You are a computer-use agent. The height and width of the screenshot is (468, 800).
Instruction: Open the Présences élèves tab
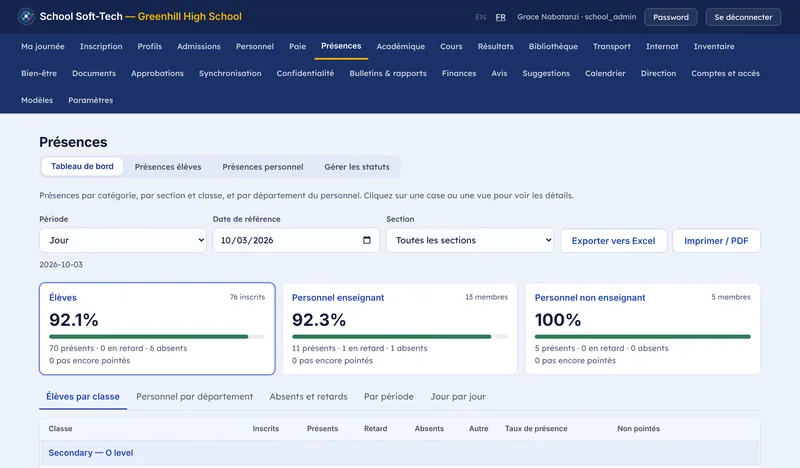tap(168, 166)
